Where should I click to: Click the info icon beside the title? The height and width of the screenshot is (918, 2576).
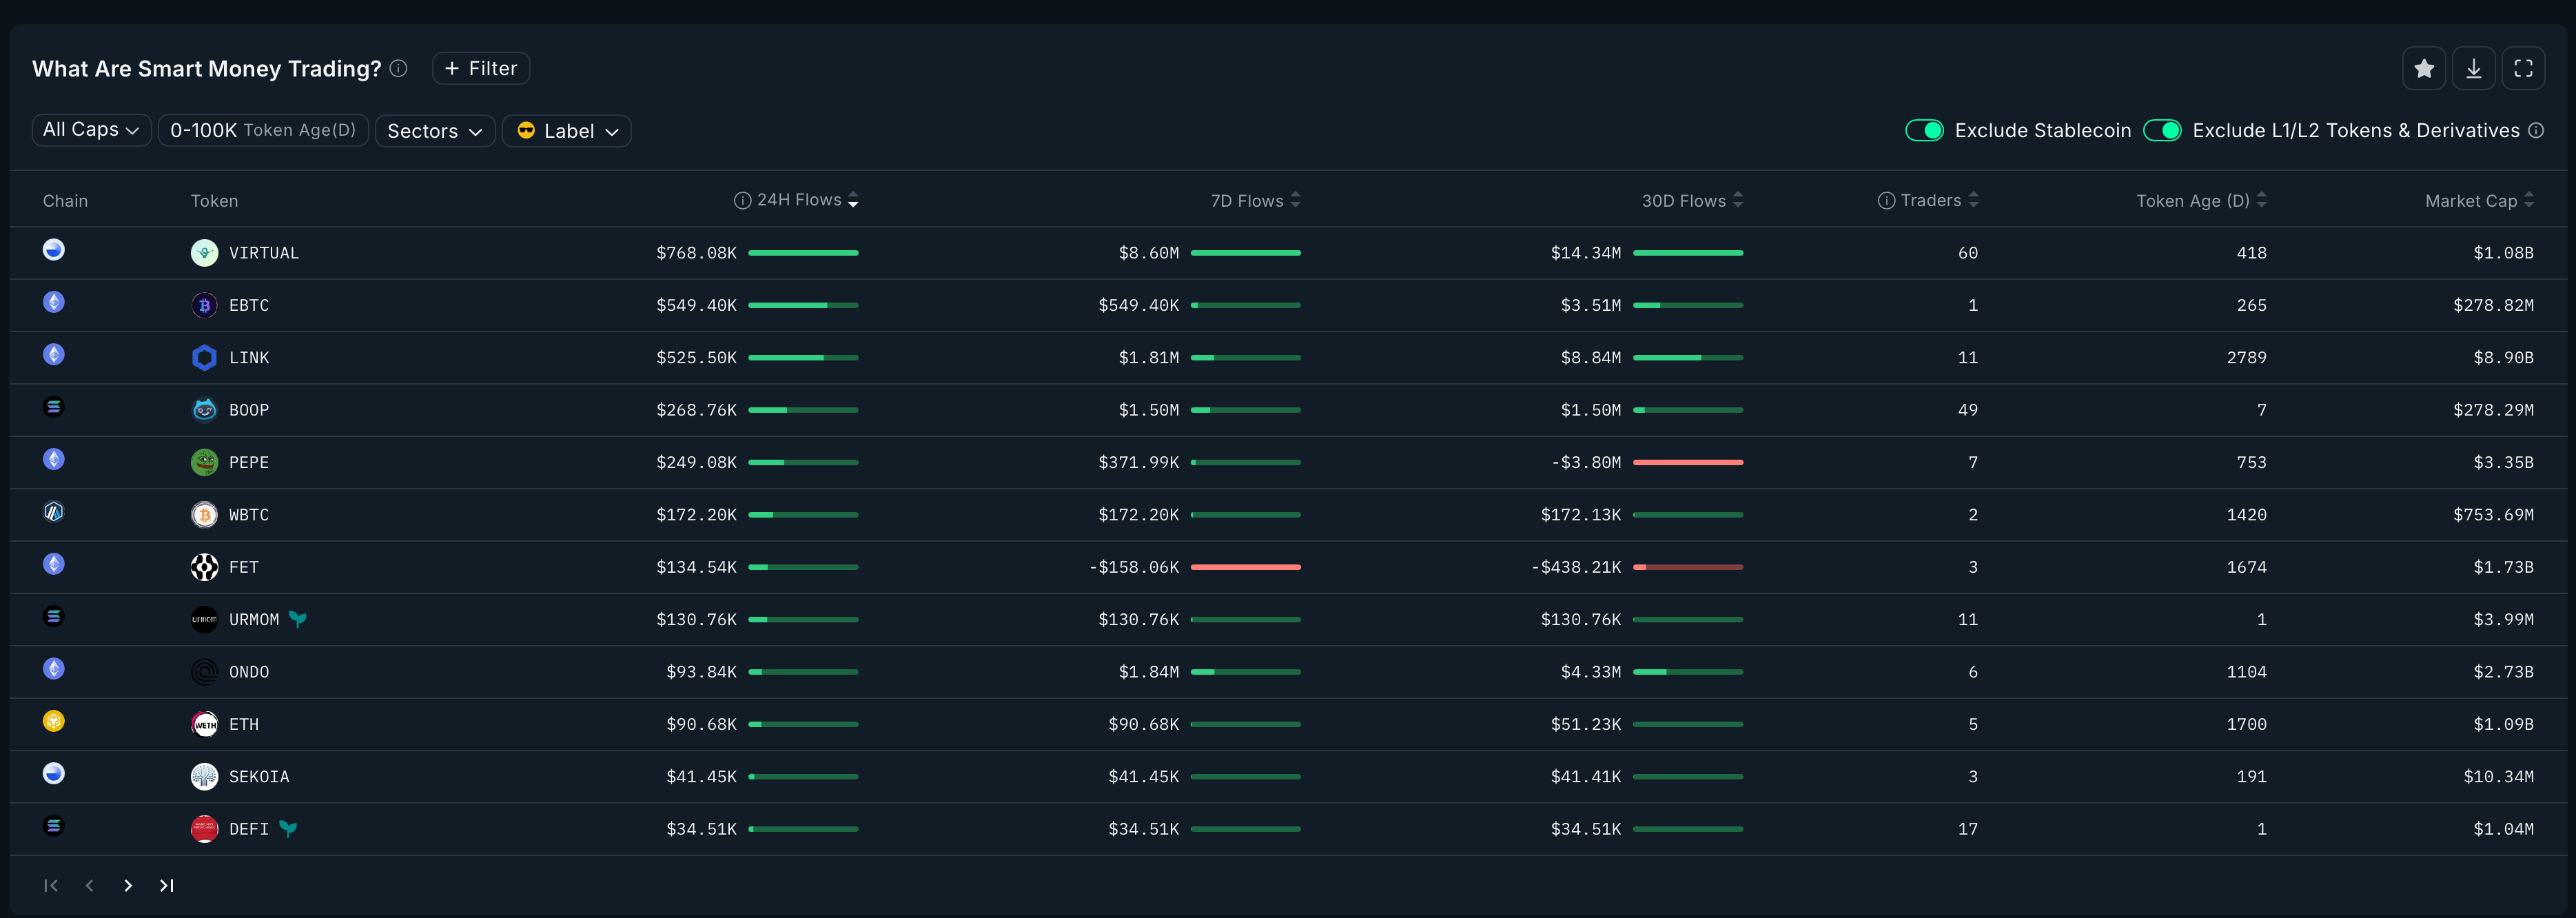pos(398,68)
